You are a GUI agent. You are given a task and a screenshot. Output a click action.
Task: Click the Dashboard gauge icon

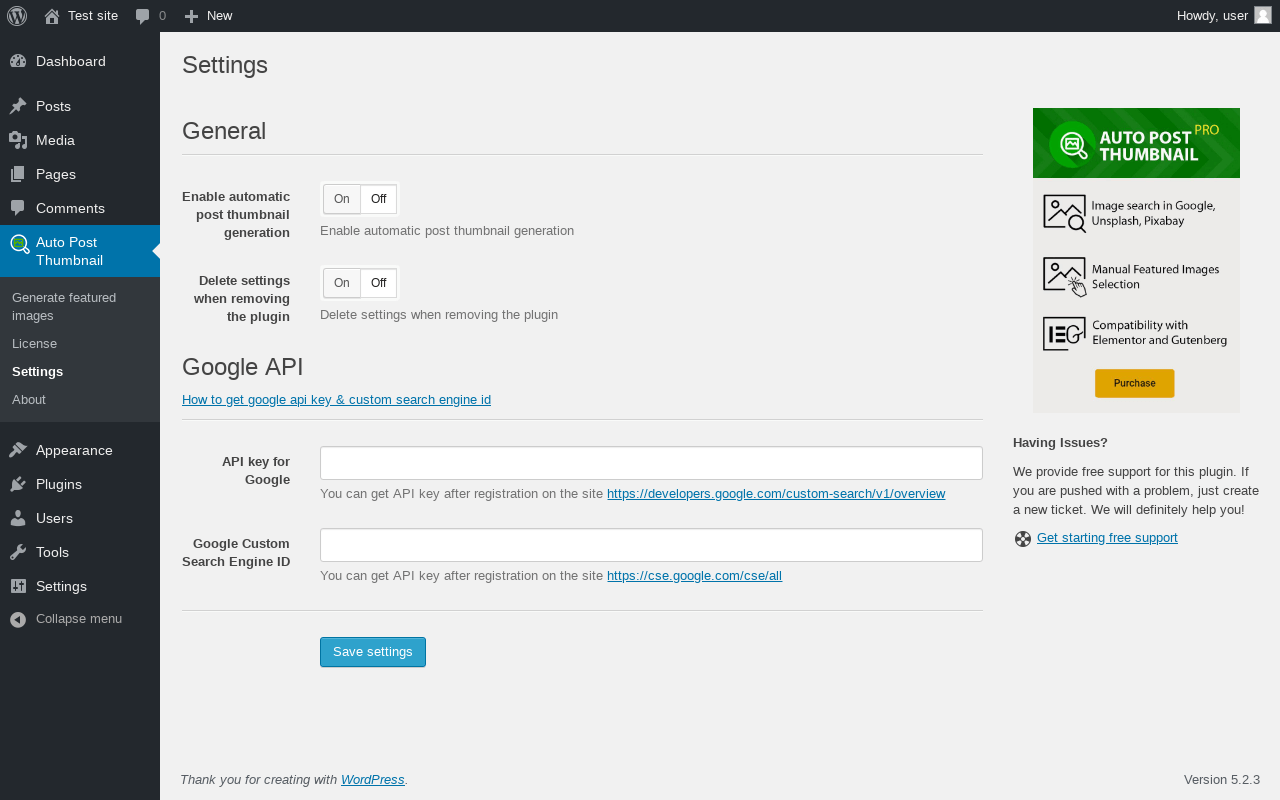(x=18, y=61)
